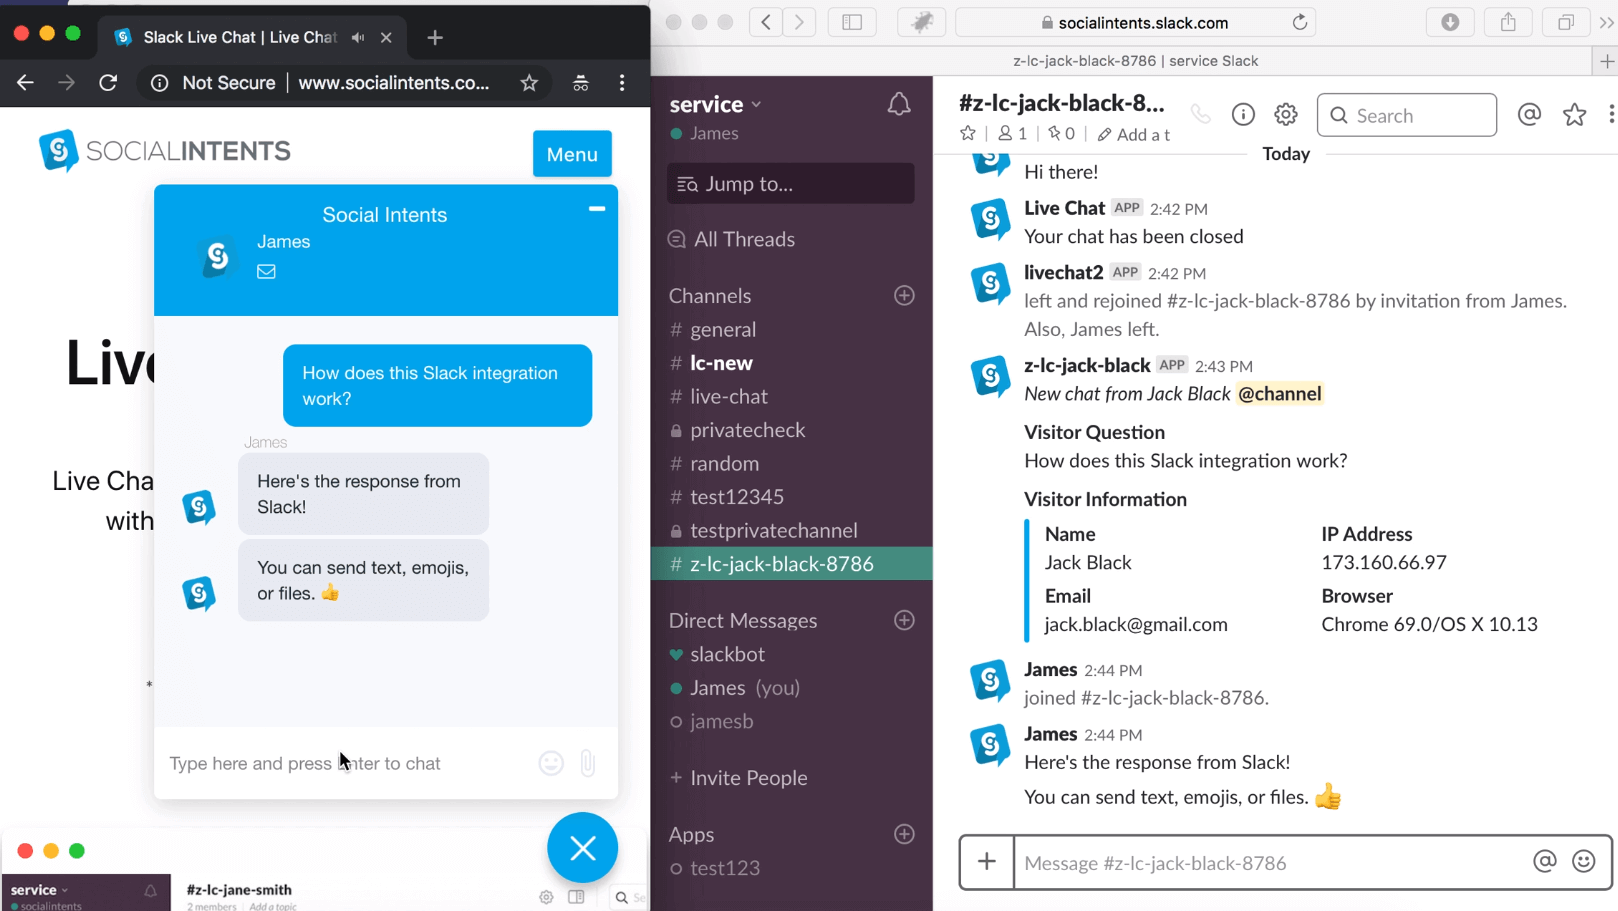Toggle the Safari sidebar button

tap(852, 22)
